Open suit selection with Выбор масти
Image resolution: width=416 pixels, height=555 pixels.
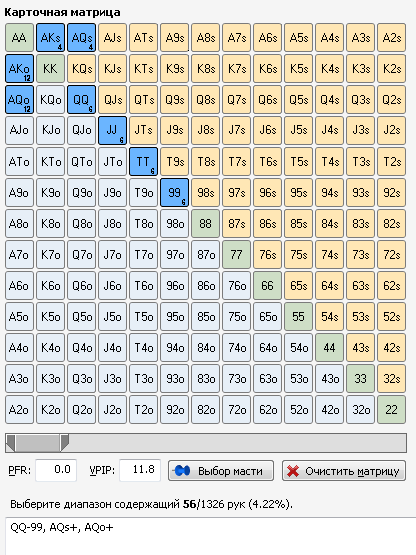tap(221, 471)
